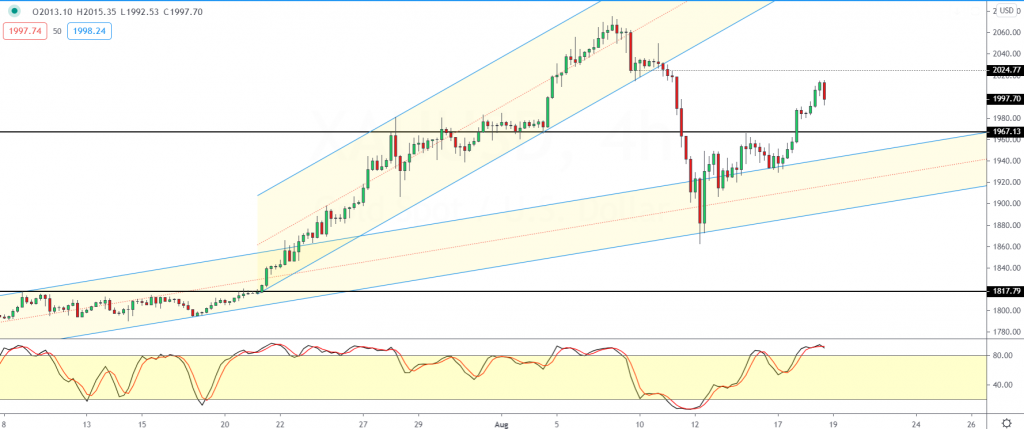Click the date 26 on time axis
This screenshot has width=1024, height=429.
(x=972, y=422)
